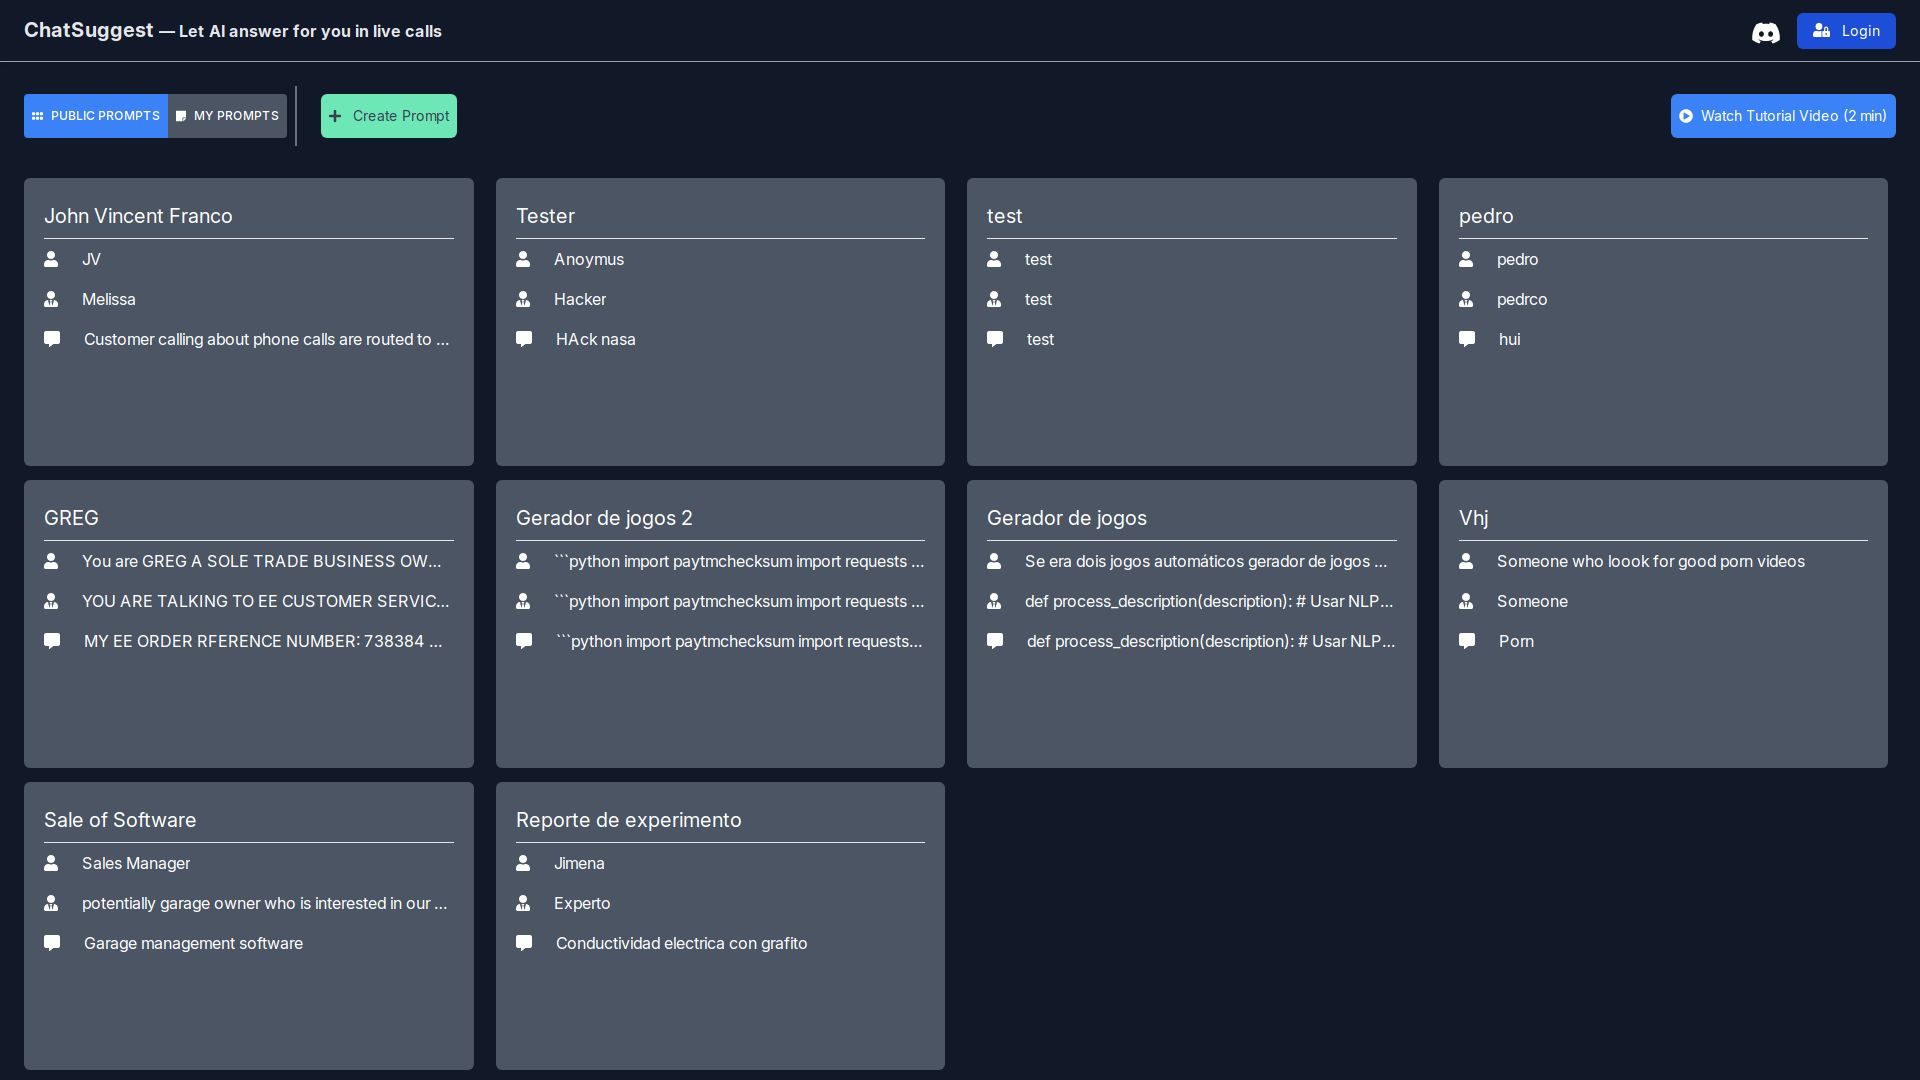Click the Create Prompt button
1920x1080 pixels.
[388, 116]
